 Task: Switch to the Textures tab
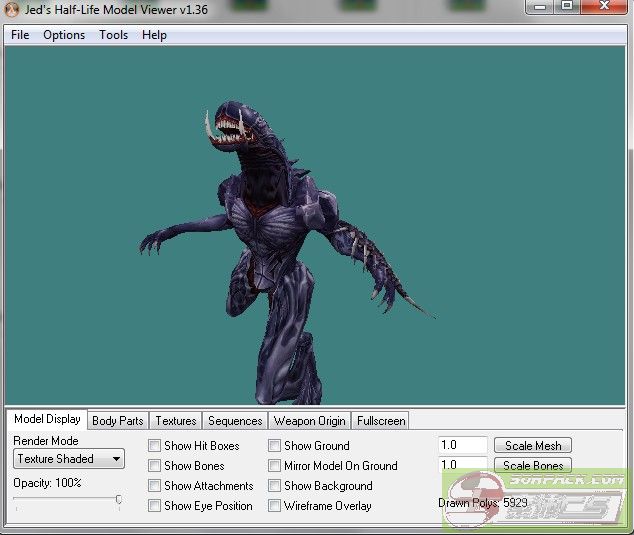pos(176,421)
